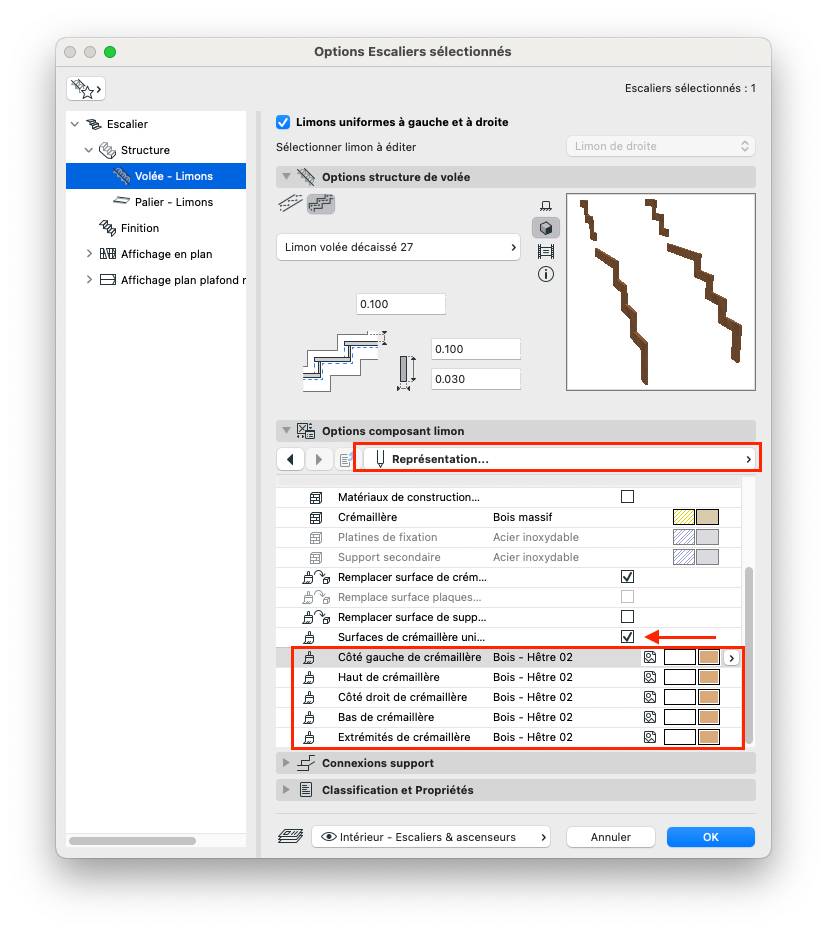
Task: Uncheck Surfaces de crémaillère uni... checkbox
Action: pos(627,637)
